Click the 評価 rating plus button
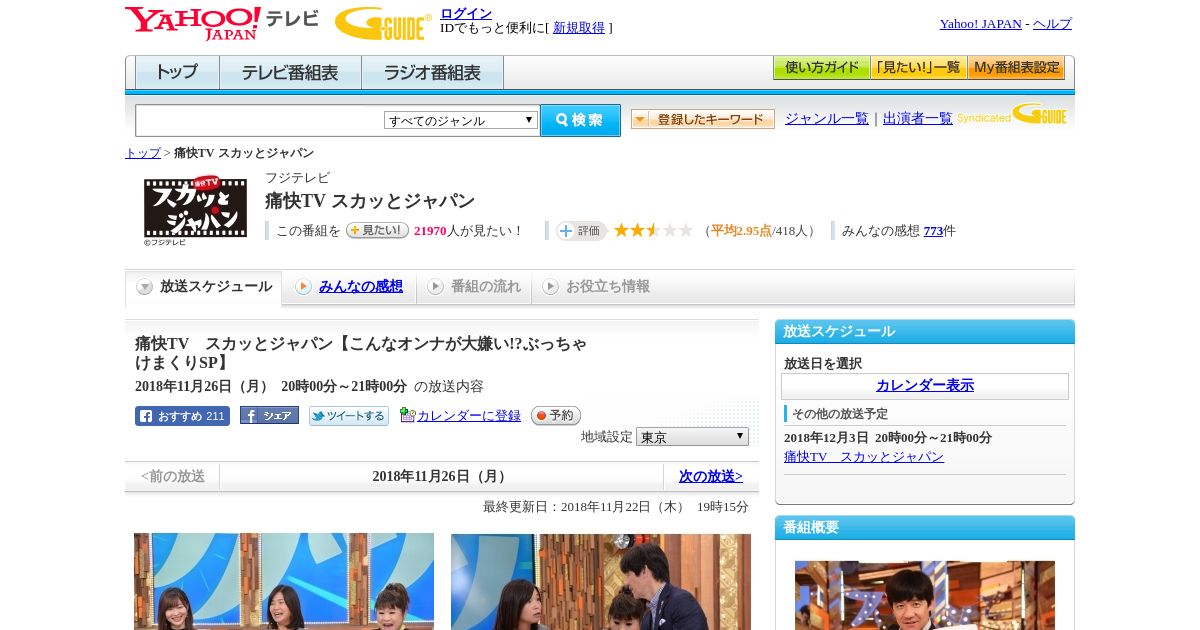The image size is (1200, 630). 581,231
